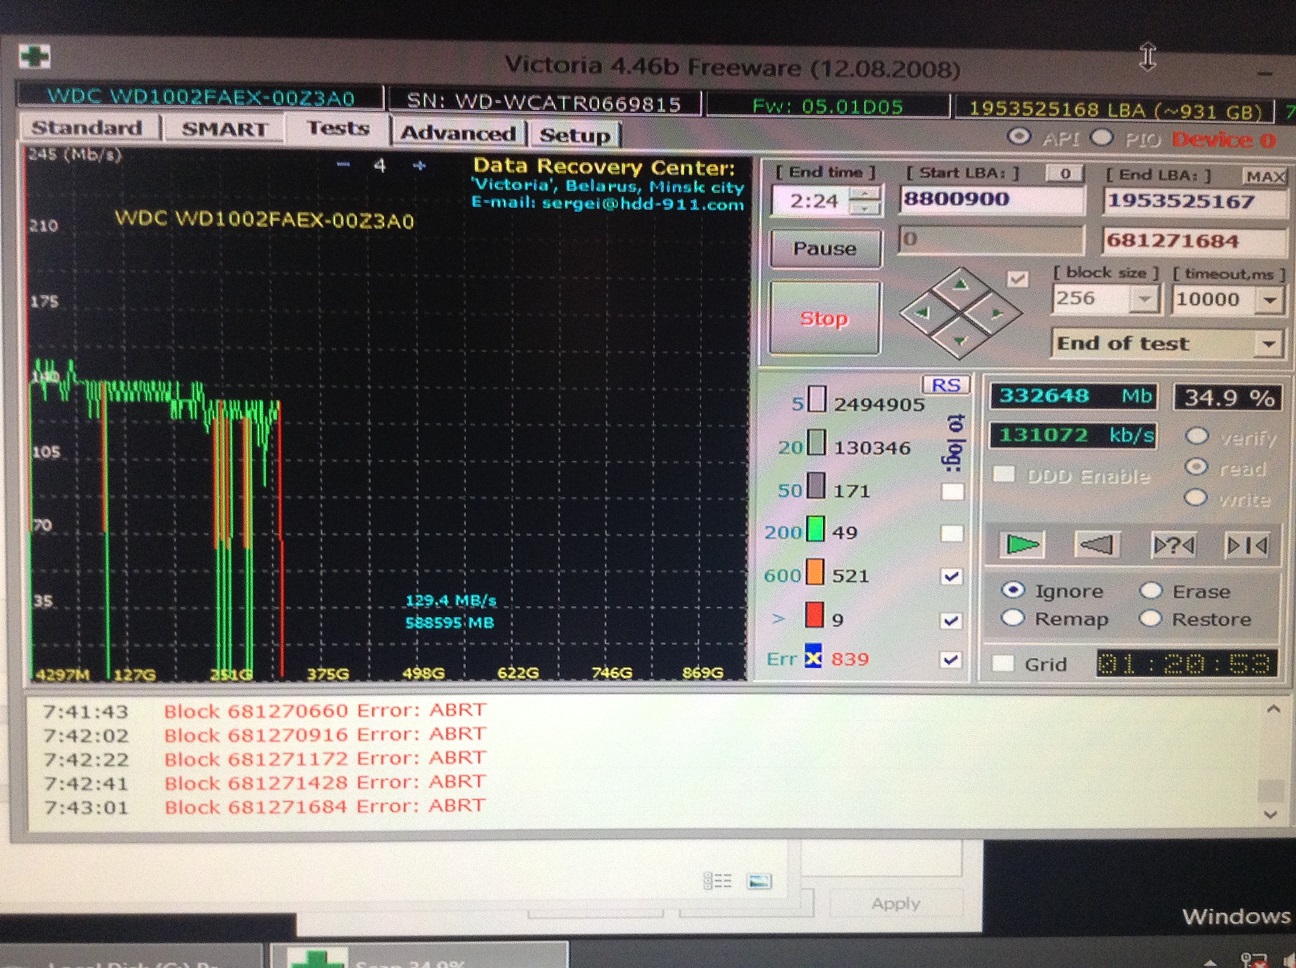Select the reverse scan arrow icon
The height and width of the screenshot is (968, 1296).
pos(1096,544)
